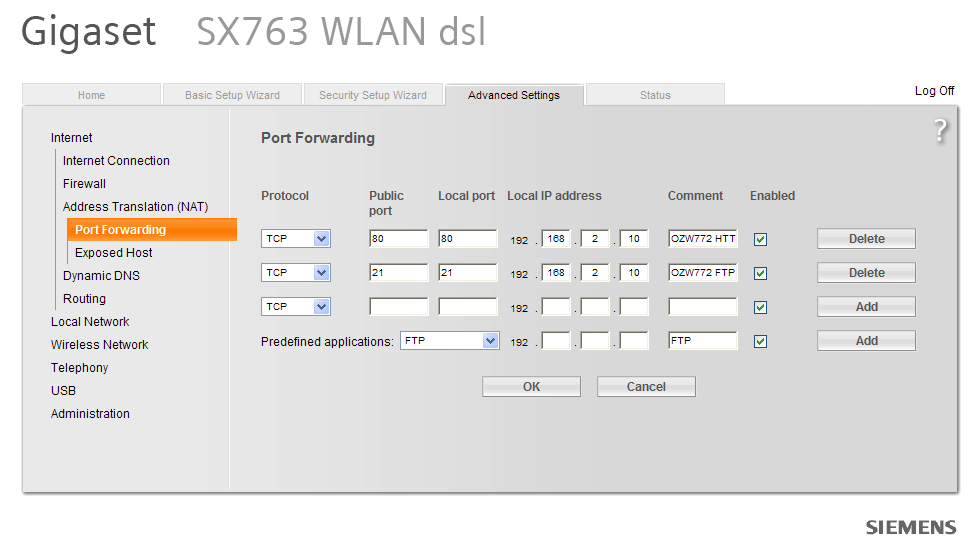Focus the Local port field showing 80
The height and width of the screenshot is (546, 974).
click(468, 239)
